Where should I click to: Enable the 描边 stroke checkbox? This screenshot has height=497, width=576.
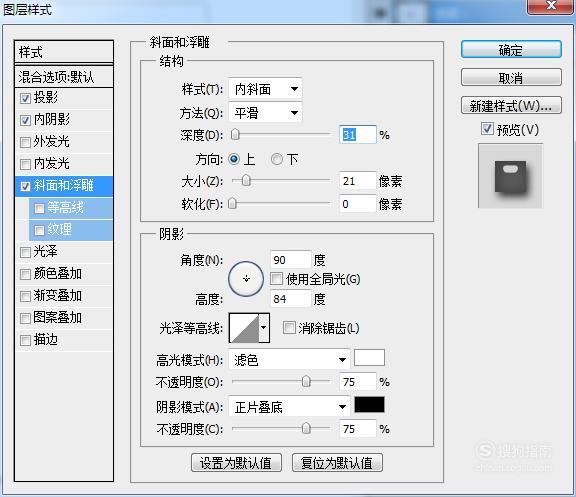coord(25,341)
